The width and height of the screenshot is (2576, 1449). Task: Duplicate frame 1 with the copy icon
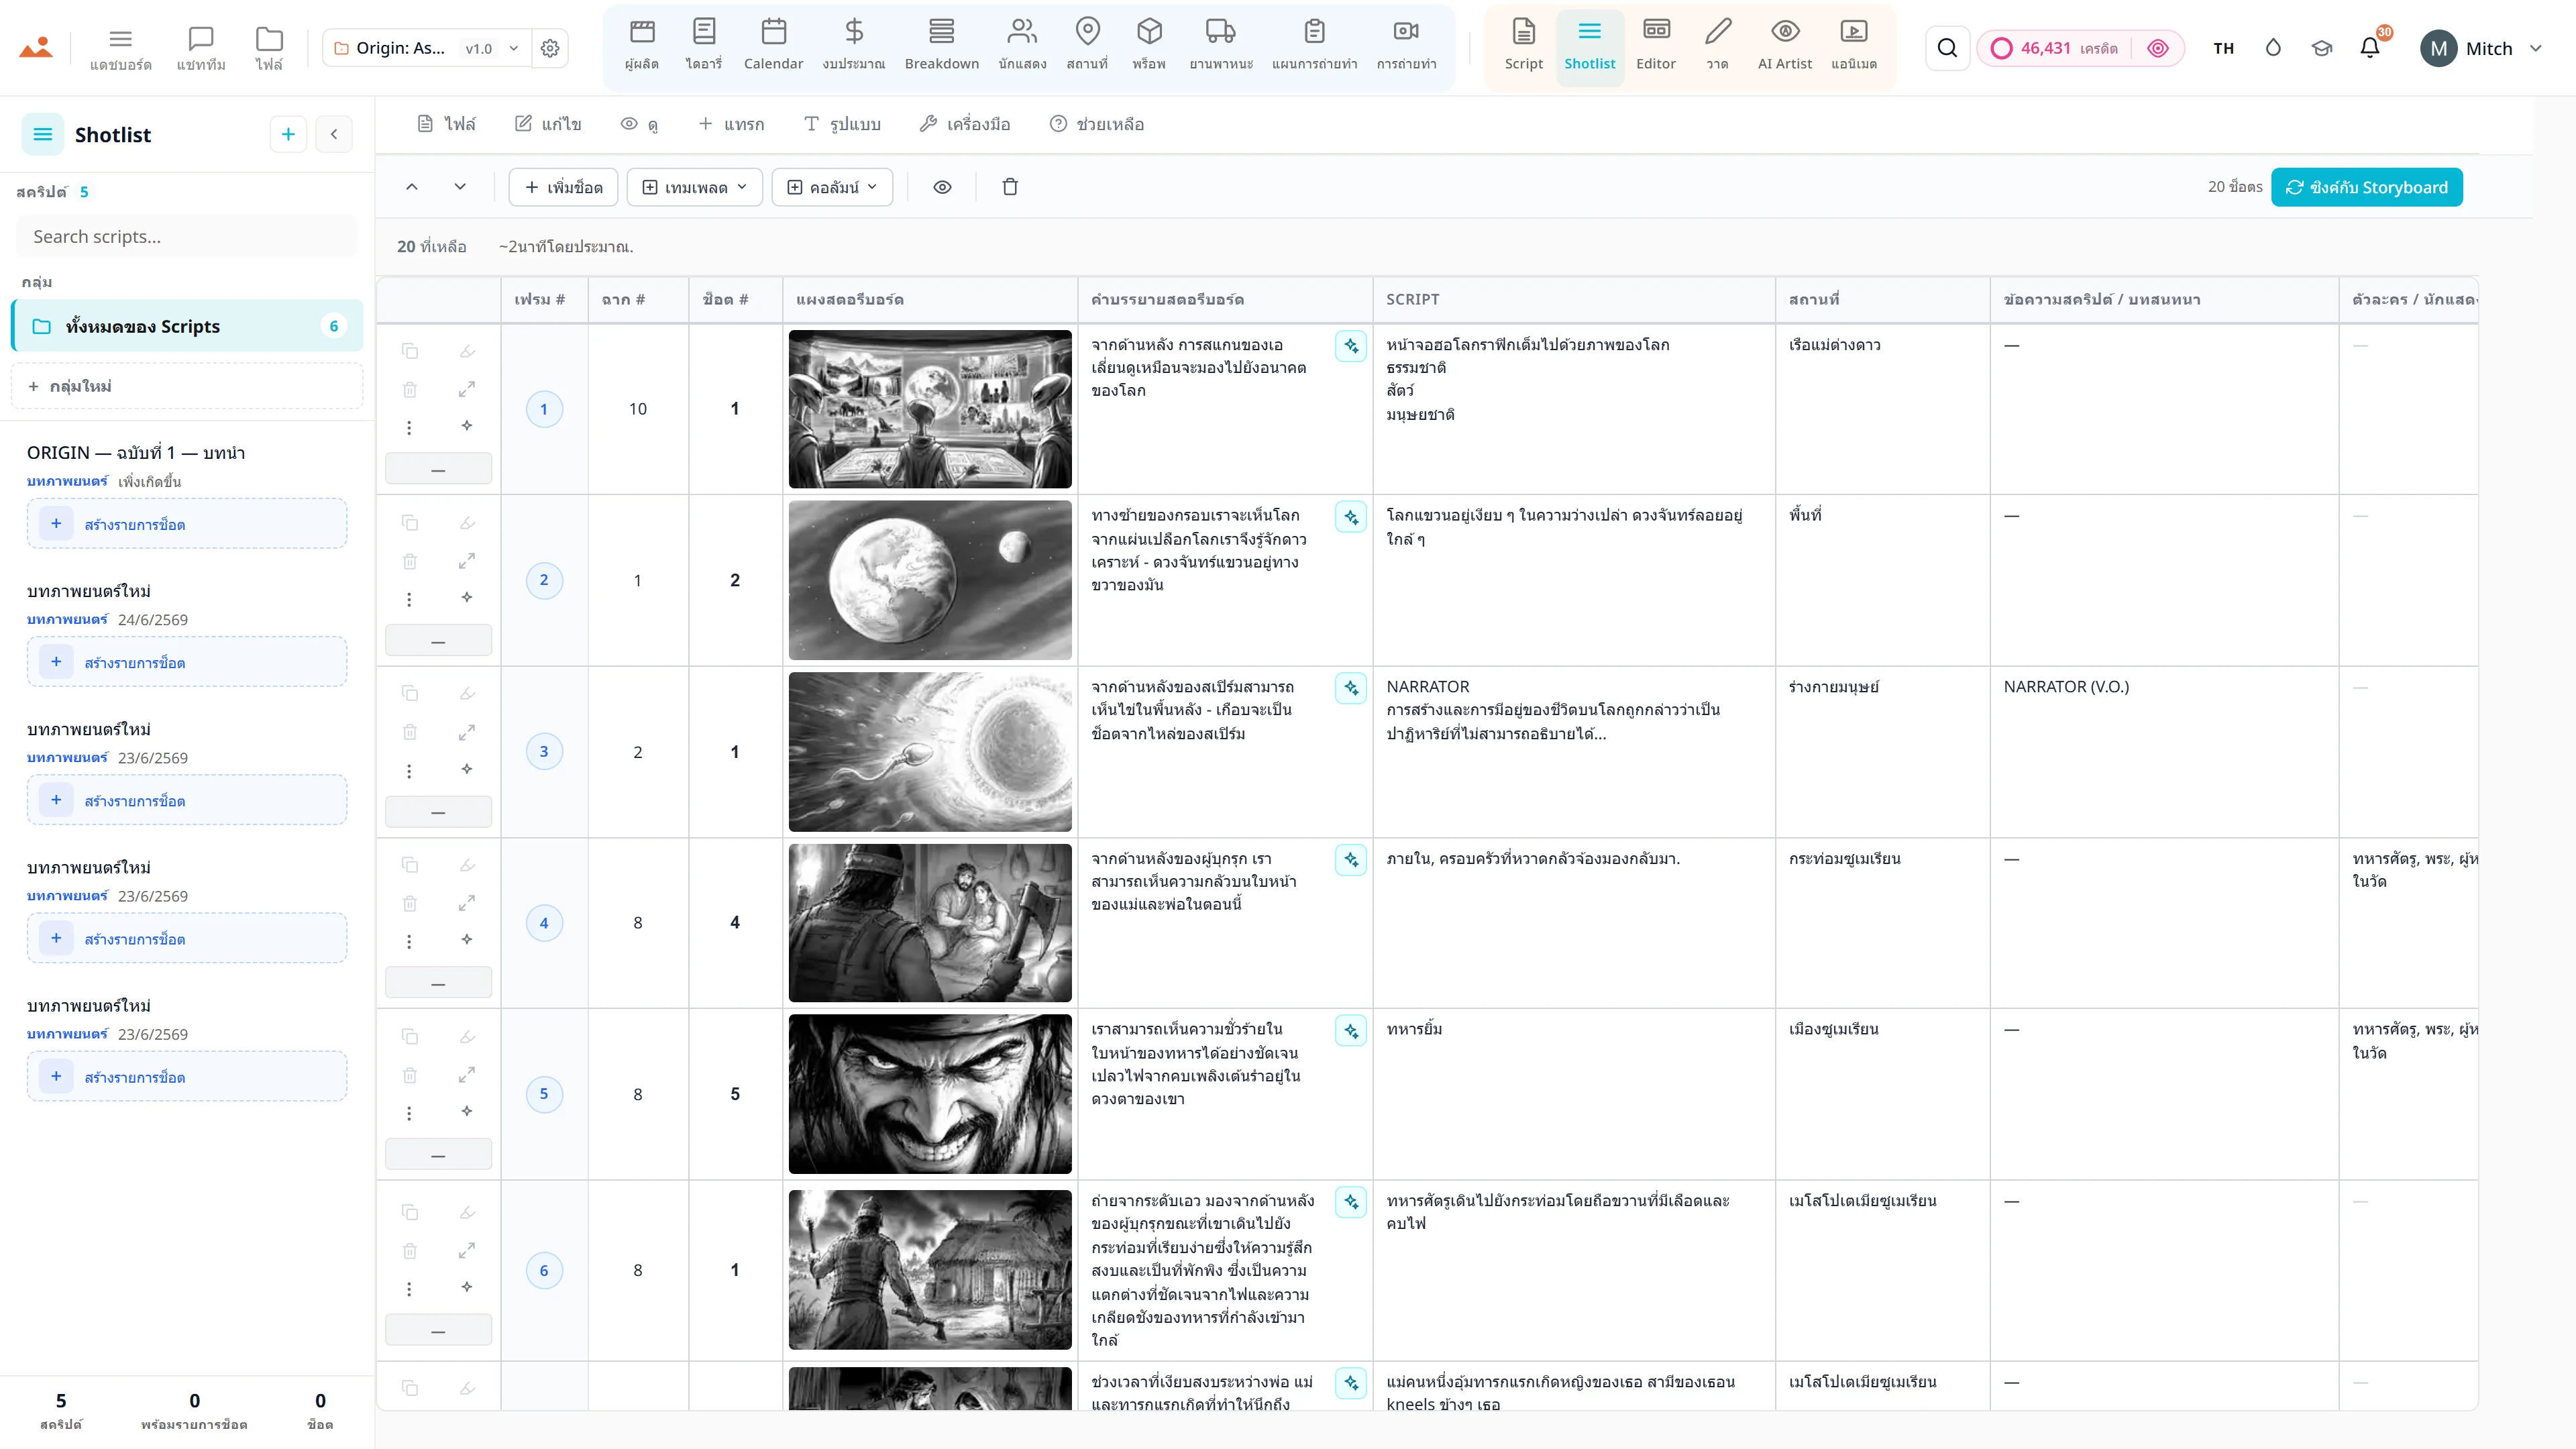coord(410,351)
